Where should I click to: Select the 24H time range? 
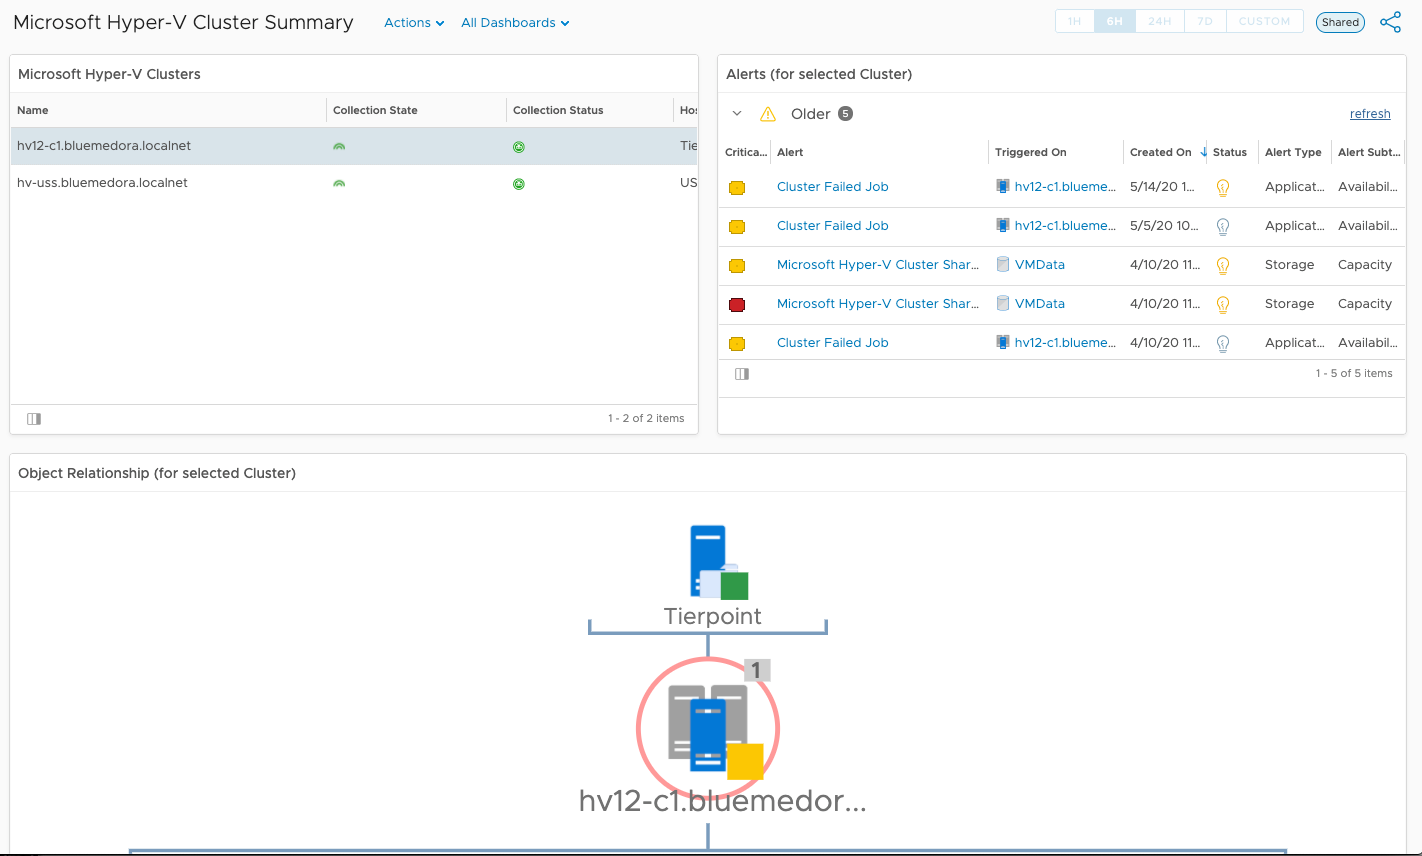coord(1160,21)
